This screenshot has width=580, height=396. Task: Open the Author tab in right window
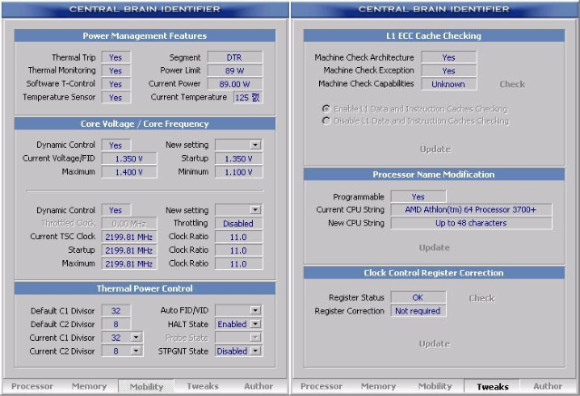[547, 386]
